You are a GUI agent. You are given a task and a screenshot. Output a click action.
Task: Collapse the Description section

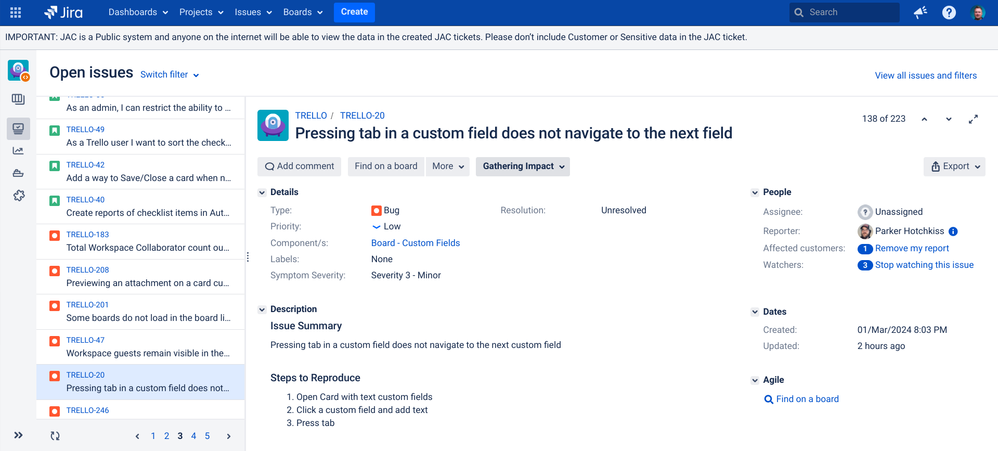pos(262,309)
